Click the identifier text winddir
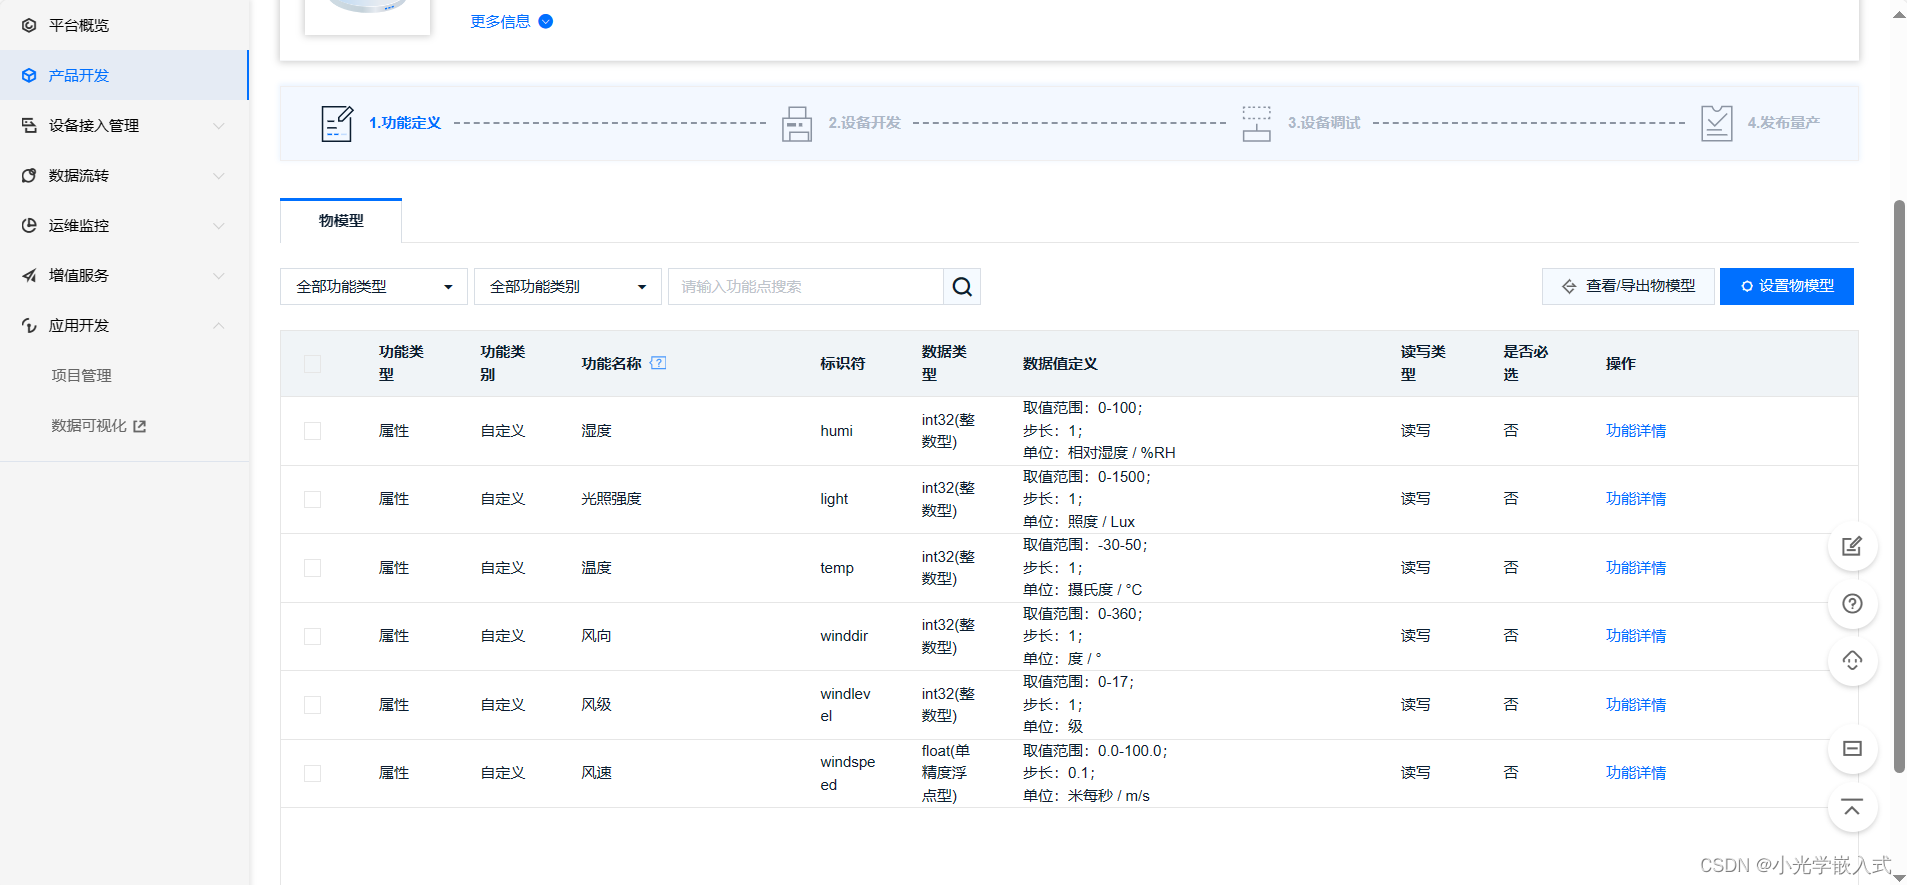Screen dimensions: 1907x885 pos(844,636)
